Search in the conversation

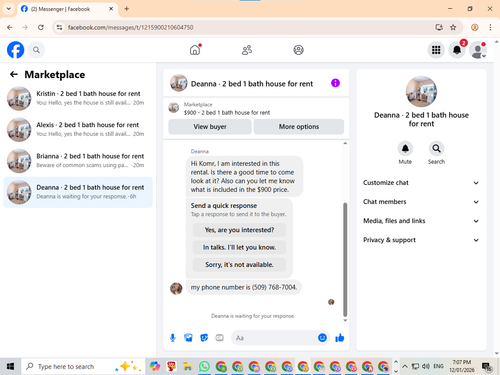(x=436, y=149)
